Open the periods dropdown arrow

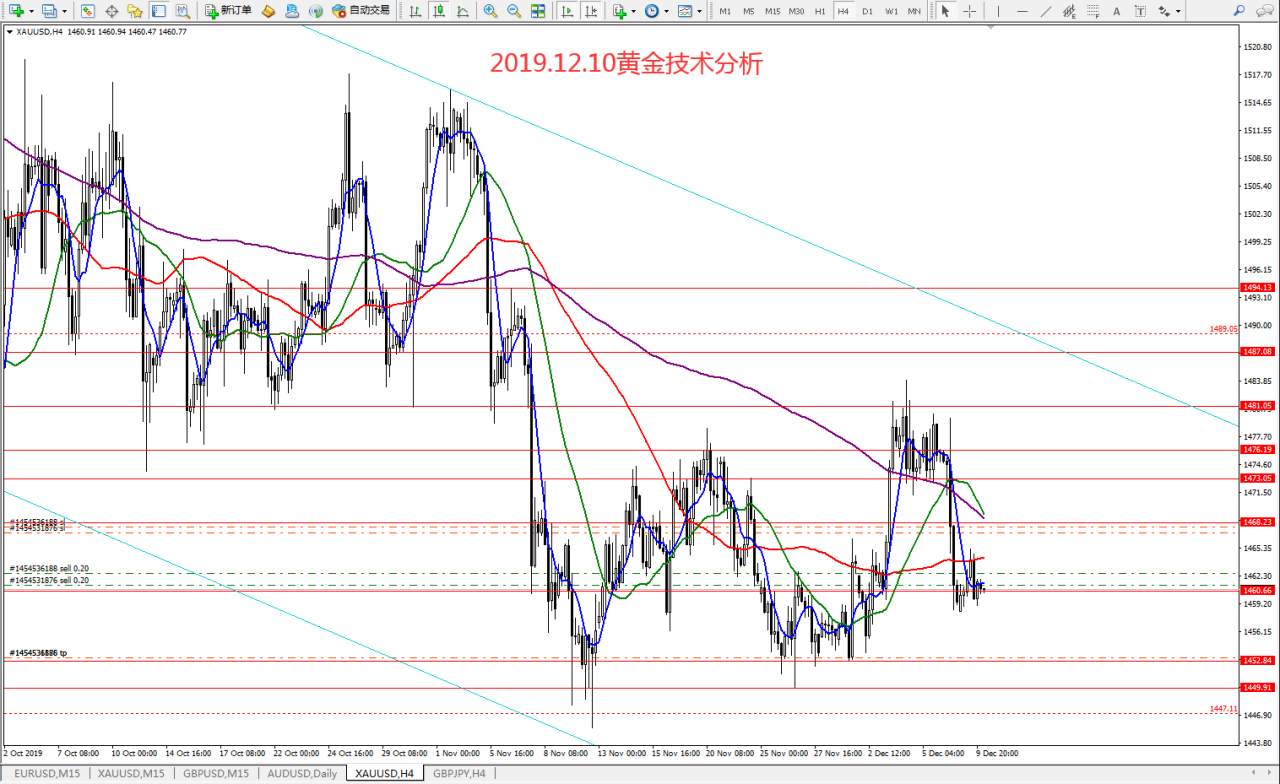(667, 11)
